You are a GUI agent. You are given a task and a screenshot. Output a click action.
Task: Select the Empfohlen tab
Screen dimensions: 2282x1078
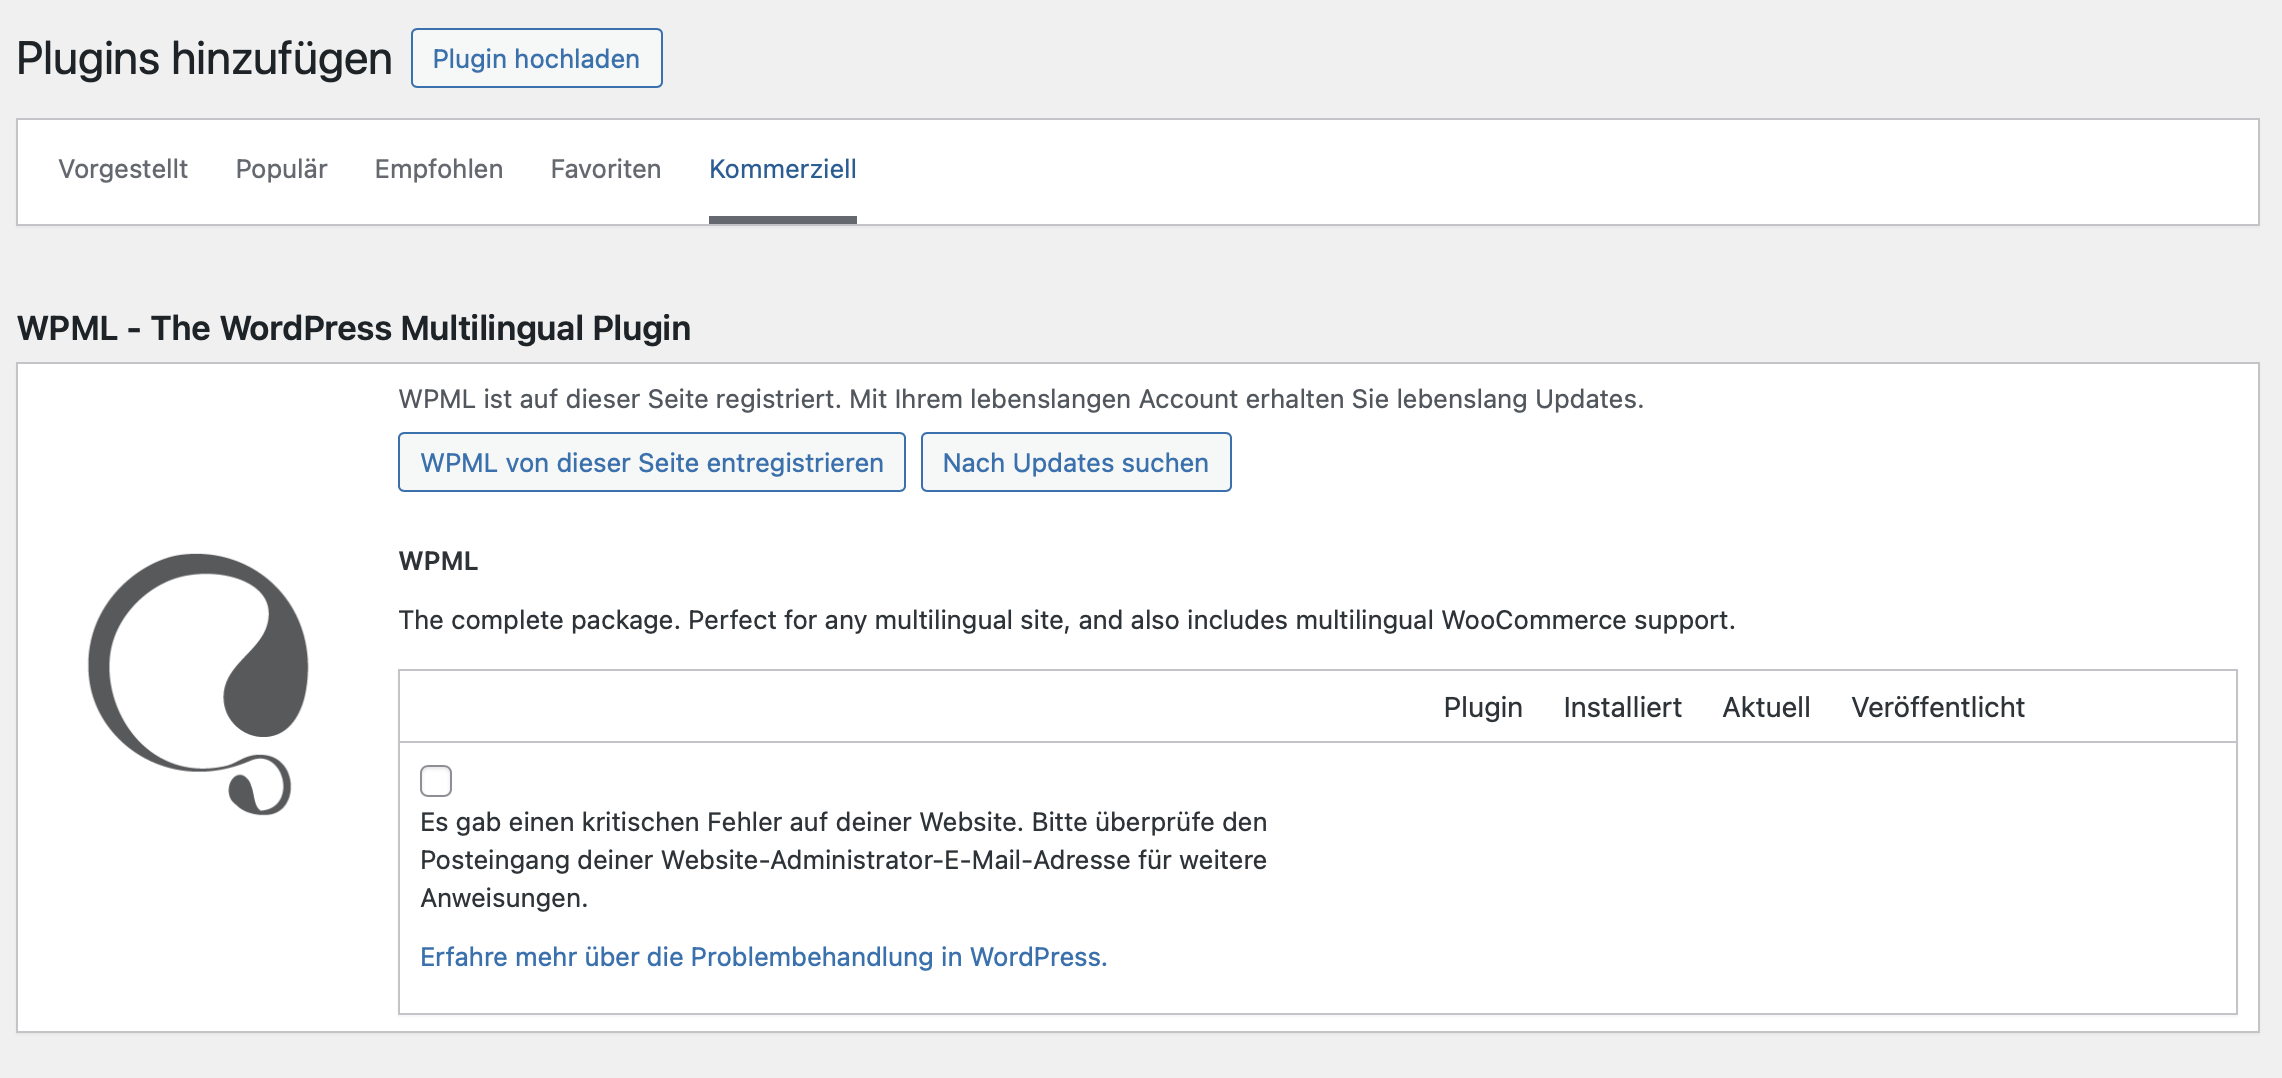point(439,169)
